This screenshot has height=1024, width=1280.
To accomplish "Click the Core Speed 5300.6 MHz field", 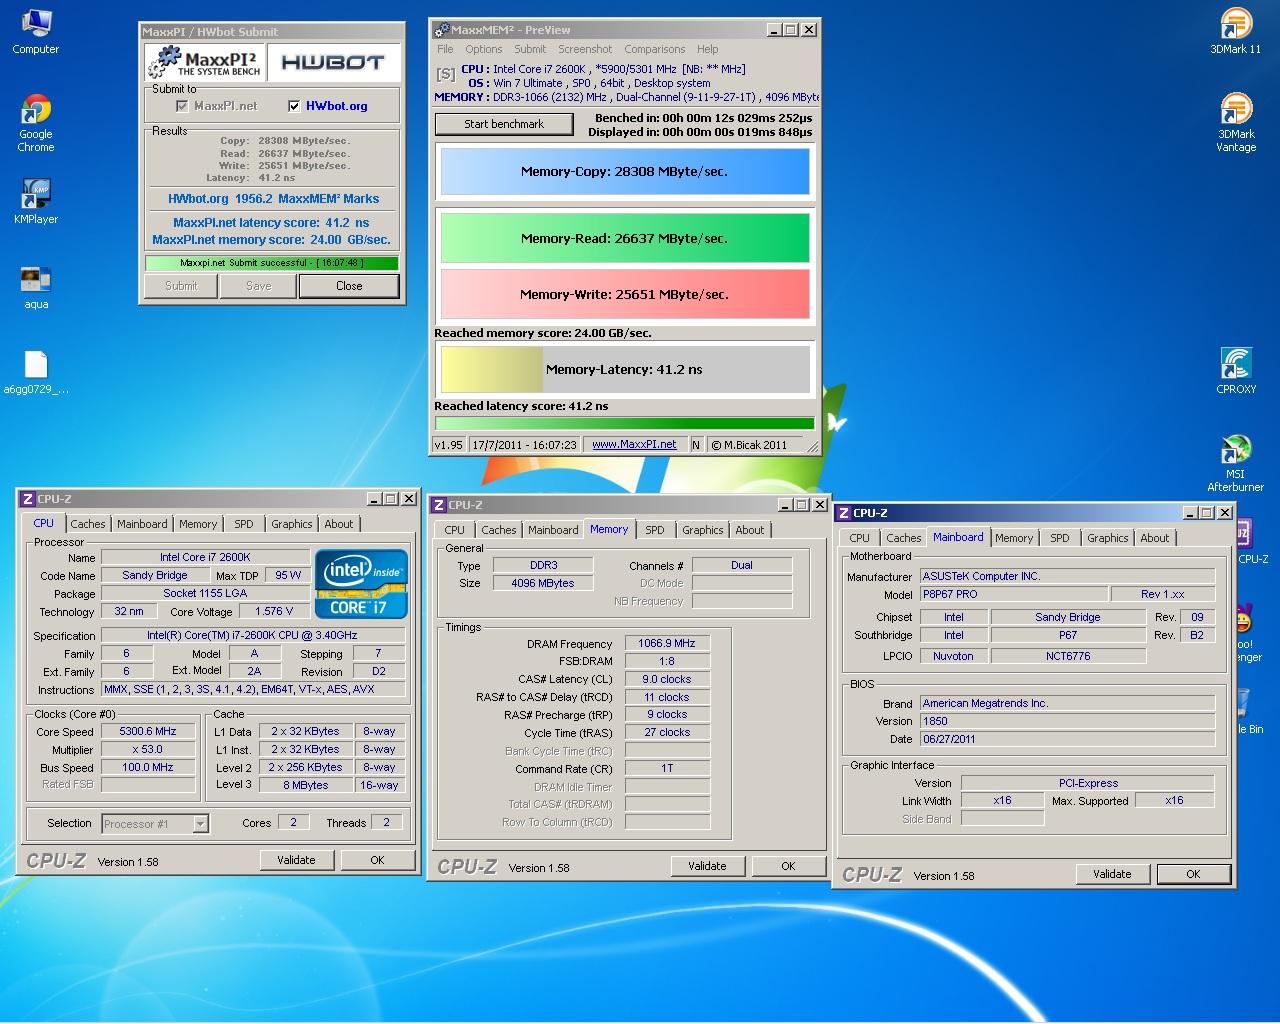I will pyautogui.click(x=148, y=731).
